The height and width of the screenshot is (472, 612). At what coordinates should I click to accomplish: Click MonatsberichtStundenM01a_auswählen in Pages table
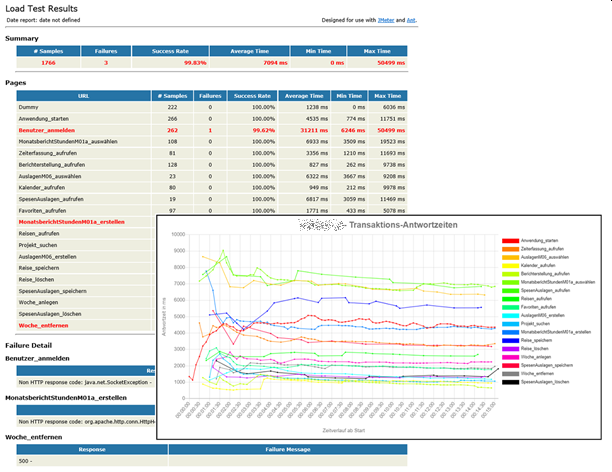pyautogui.click(x=68, y=141)
